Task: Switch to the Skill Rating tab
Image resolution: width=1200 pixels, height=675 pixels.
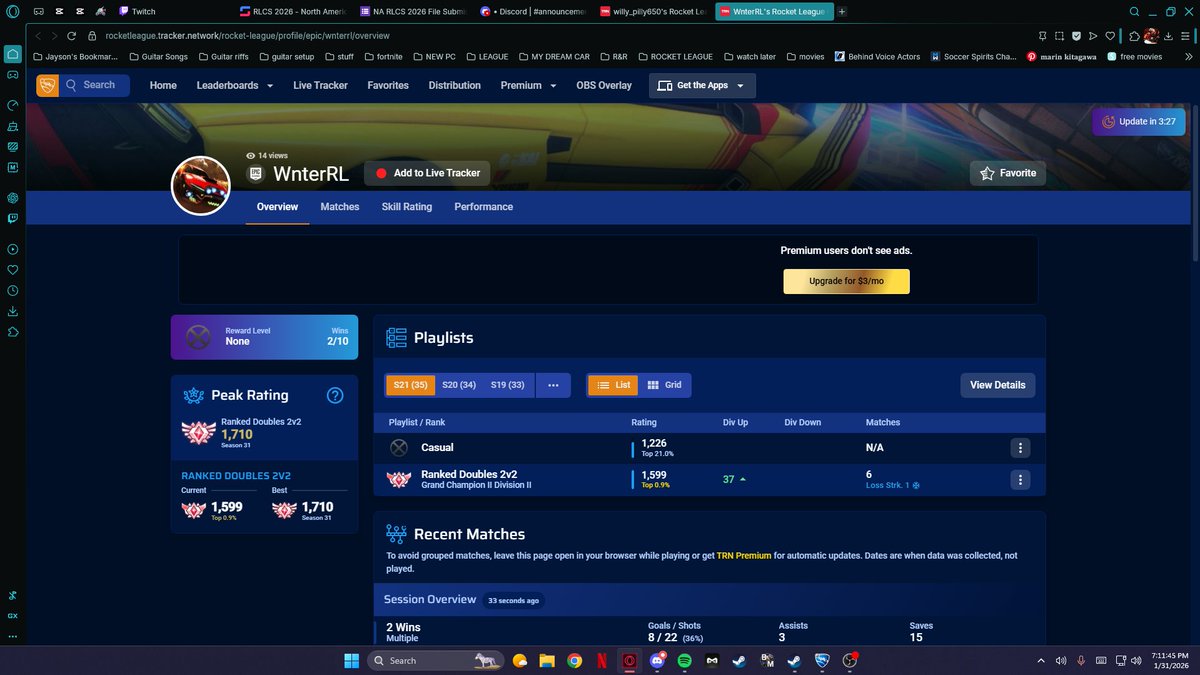Action: tap(407, 207)
